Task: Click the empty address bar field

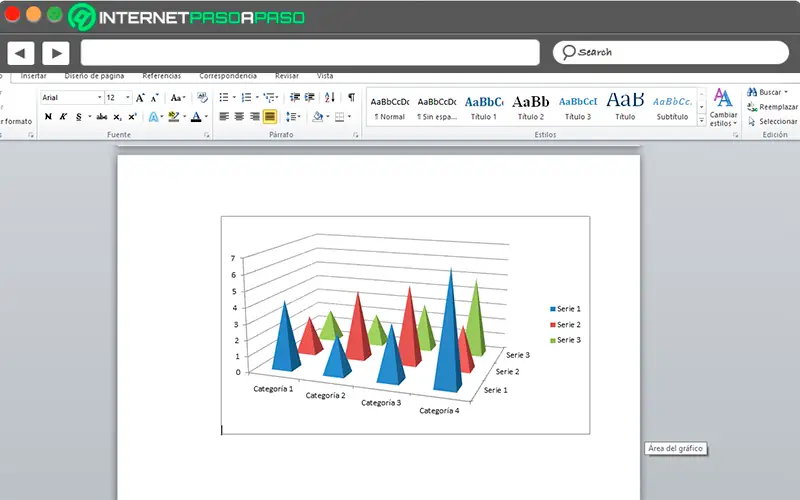Action: pos(310,53)
